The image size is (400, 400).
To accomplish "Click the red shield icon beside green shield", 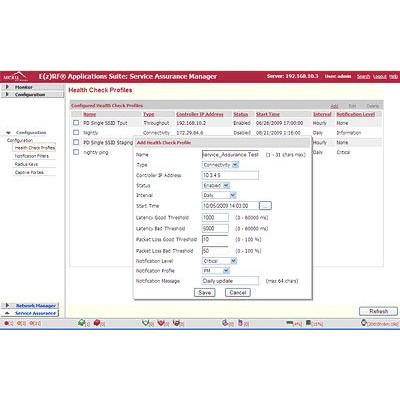I will pos(161,322).
